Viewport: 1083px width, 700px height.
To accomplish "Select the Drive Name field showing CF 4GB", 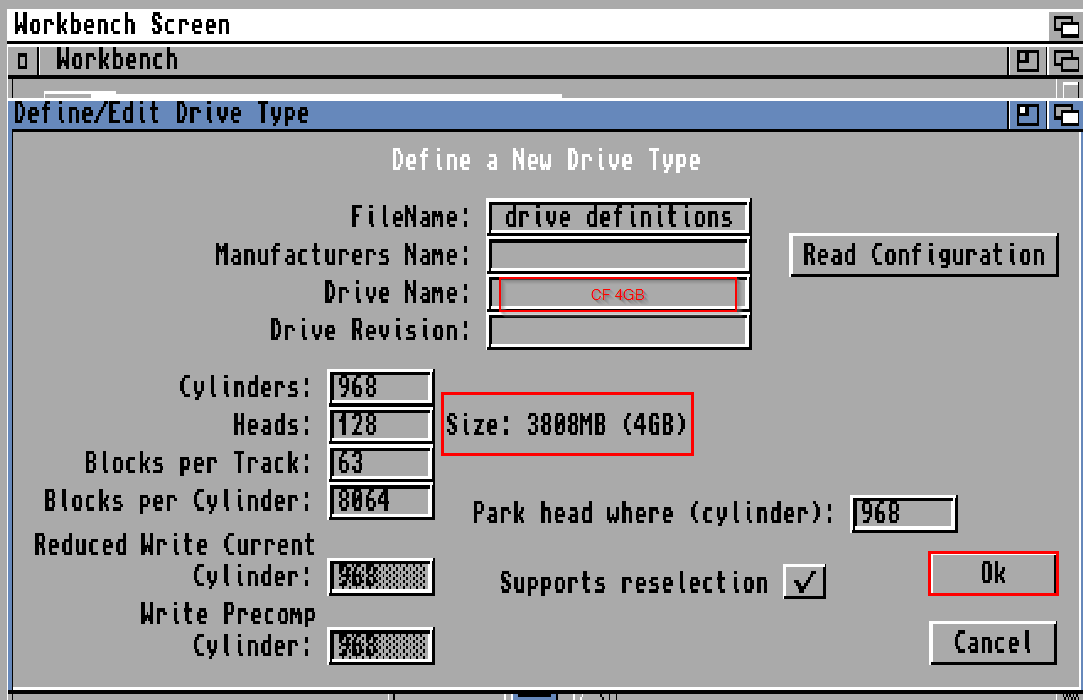I will pos(618,293).
